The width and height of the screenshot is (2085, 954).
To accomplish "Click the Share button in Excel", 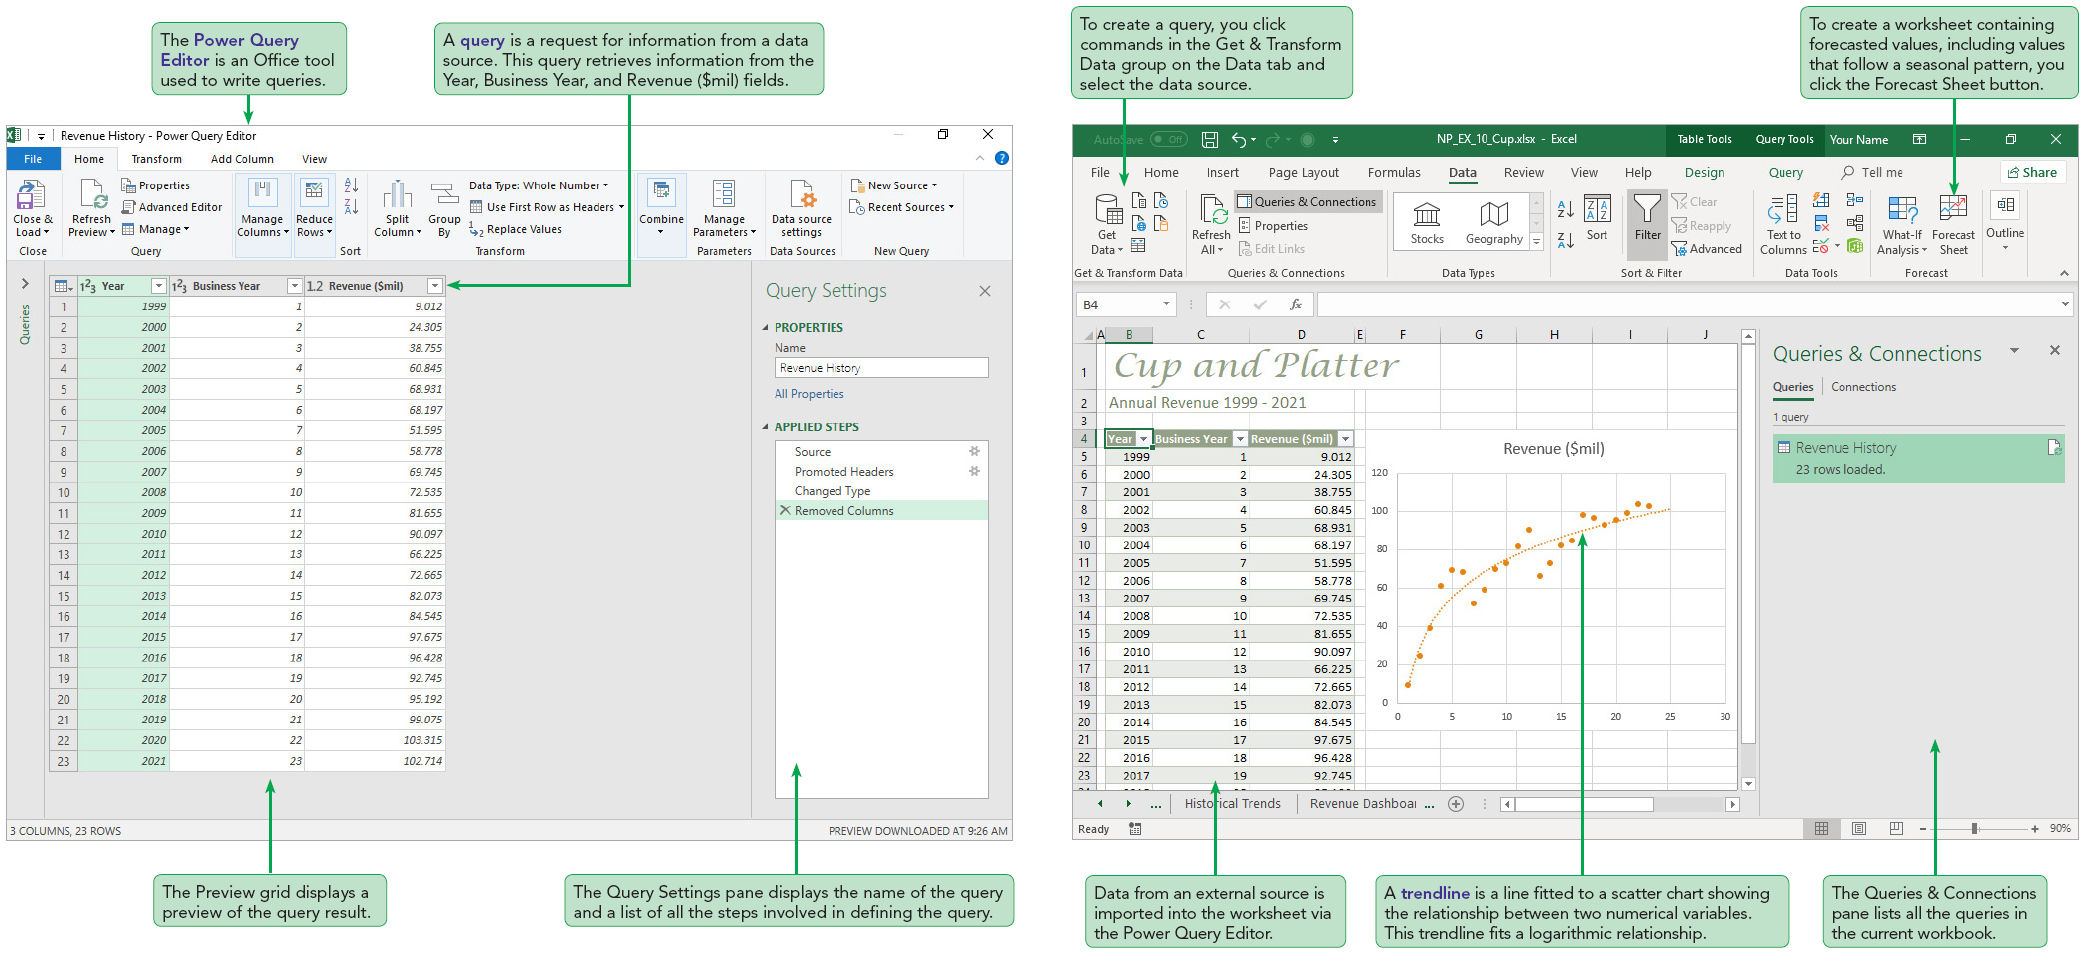I will coord(2033,172).
